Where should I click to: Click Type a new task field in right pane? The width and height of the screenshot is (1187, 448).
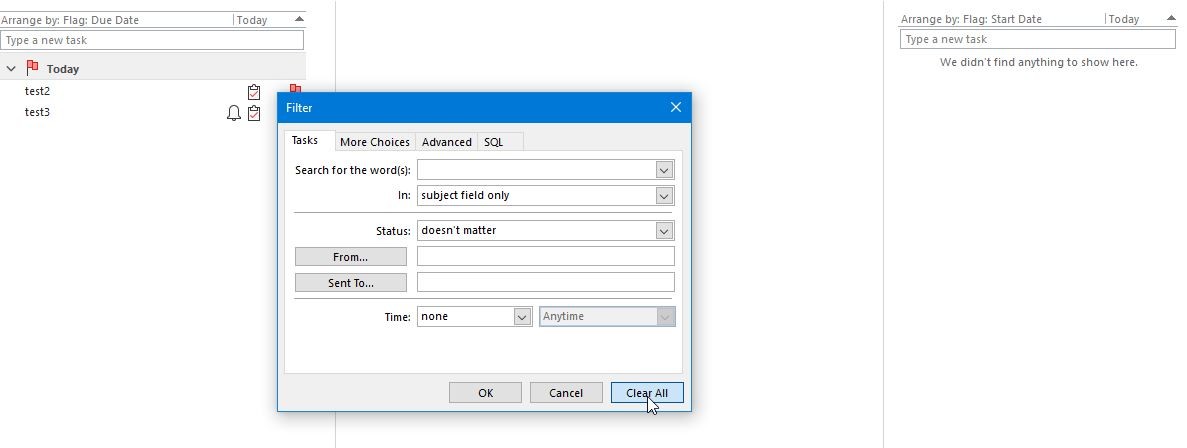[1038, 39]
